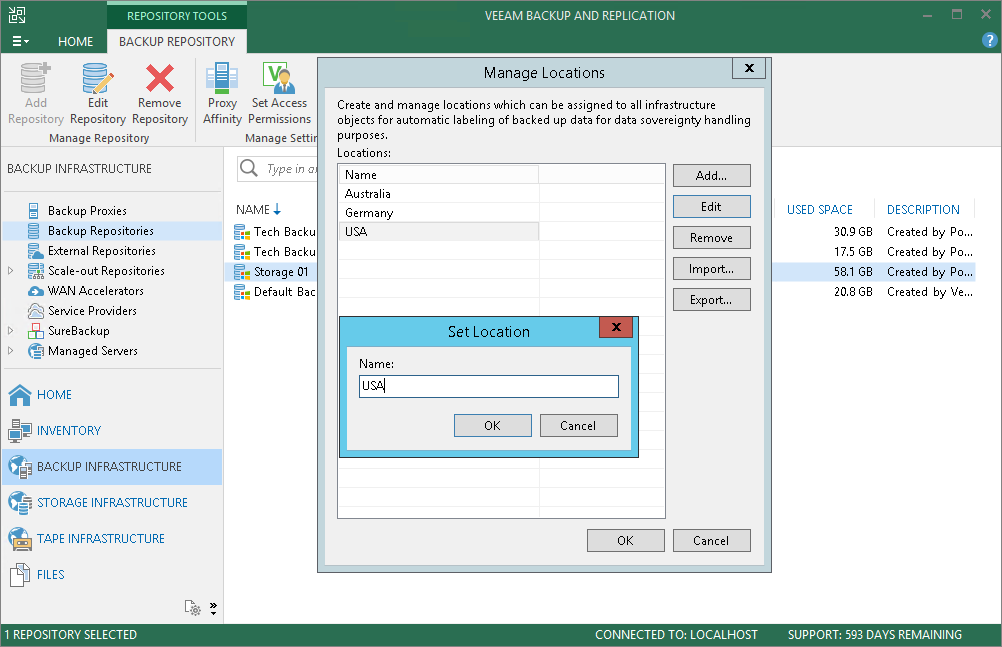Click the 17.5 GB used space cell
Viewport: 1002px width, 647px height.
click(853, 252)
